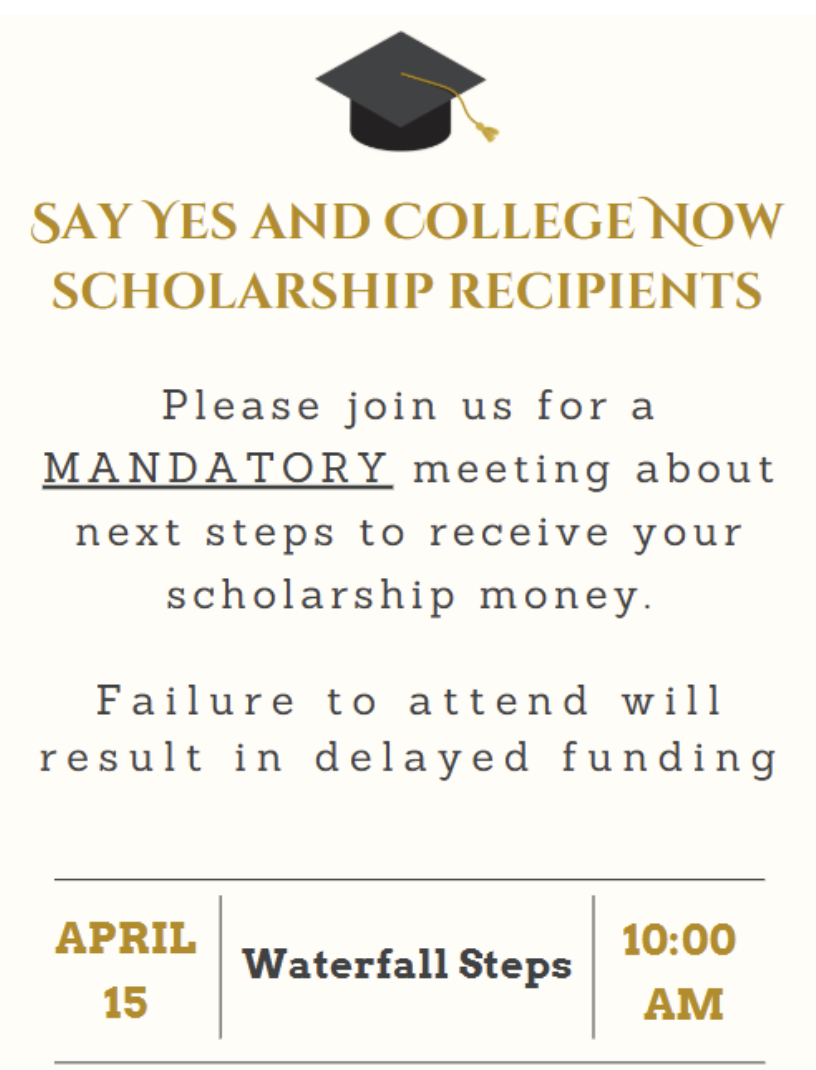Image resolution: width=816 pixels, height=1070 pixels.
Task: Click the 10:00 time label
Action: (x=679, y=940)
